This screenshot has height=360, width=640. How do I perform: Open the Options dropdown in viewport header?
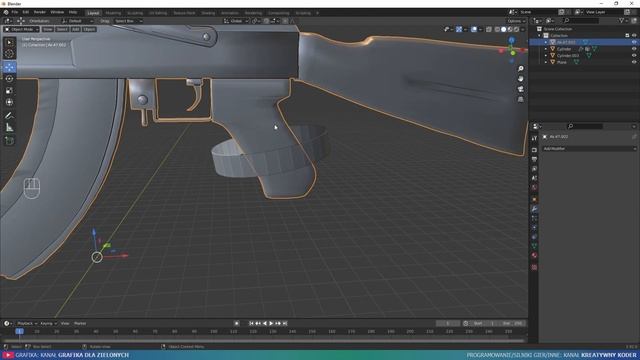(516, 21)
